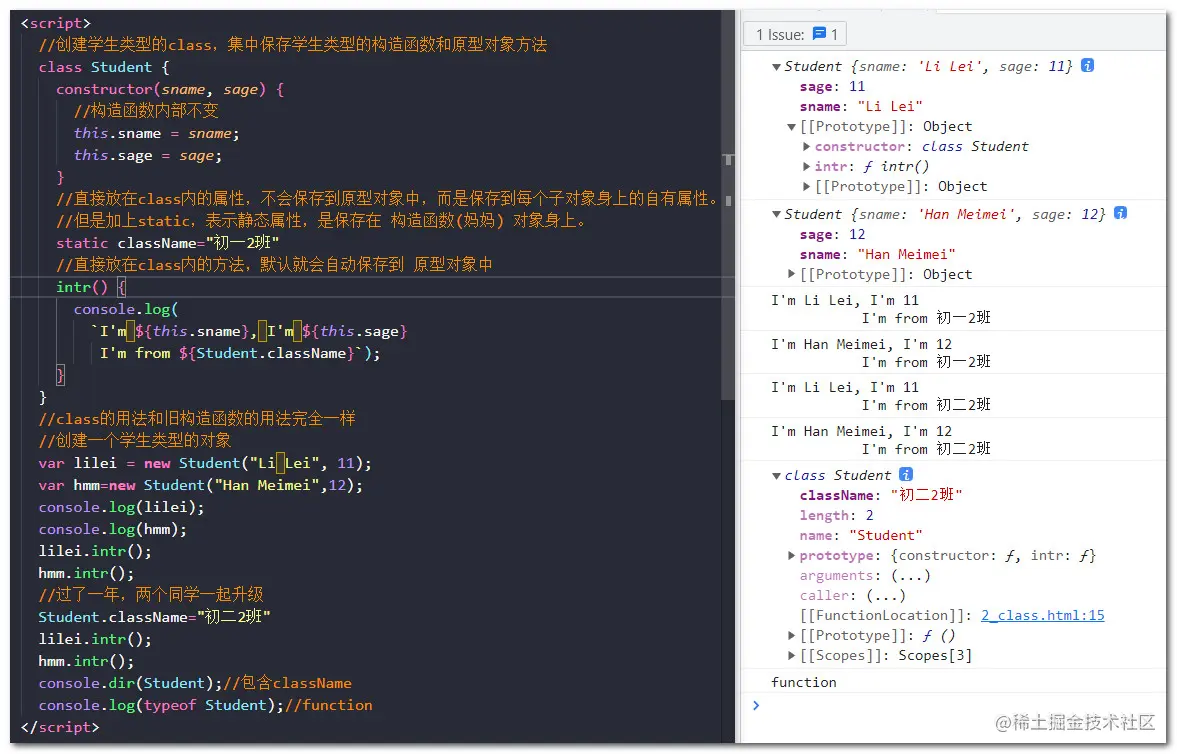Collapse the Han Meimei Student object
This screenshot has width=1177, height=754.
pos(776,215)
